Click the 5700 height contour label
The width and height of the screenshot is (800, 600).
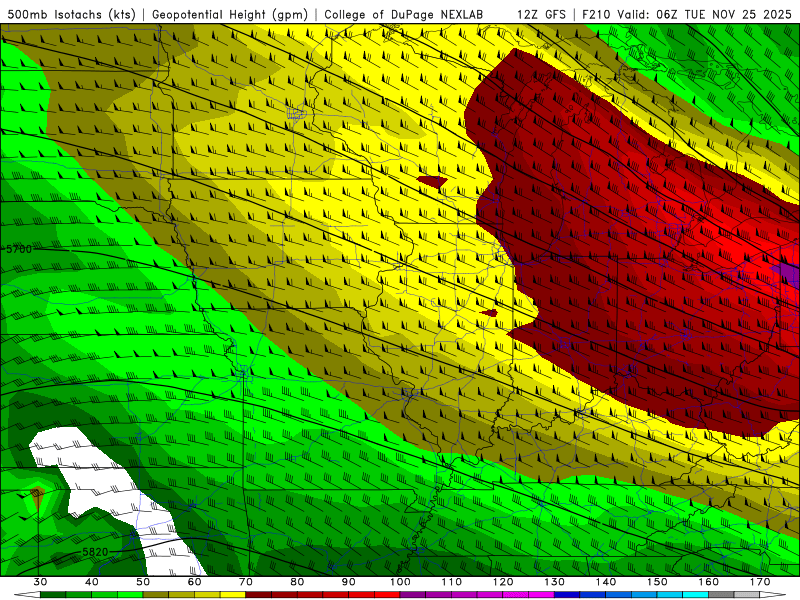[19, 249]
